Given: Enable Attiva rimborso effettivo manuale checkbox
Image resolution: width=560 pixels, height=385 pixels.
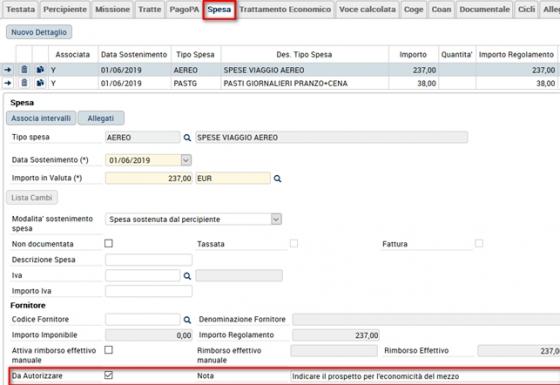Looking at the screenshot, I should pos(109,350).
